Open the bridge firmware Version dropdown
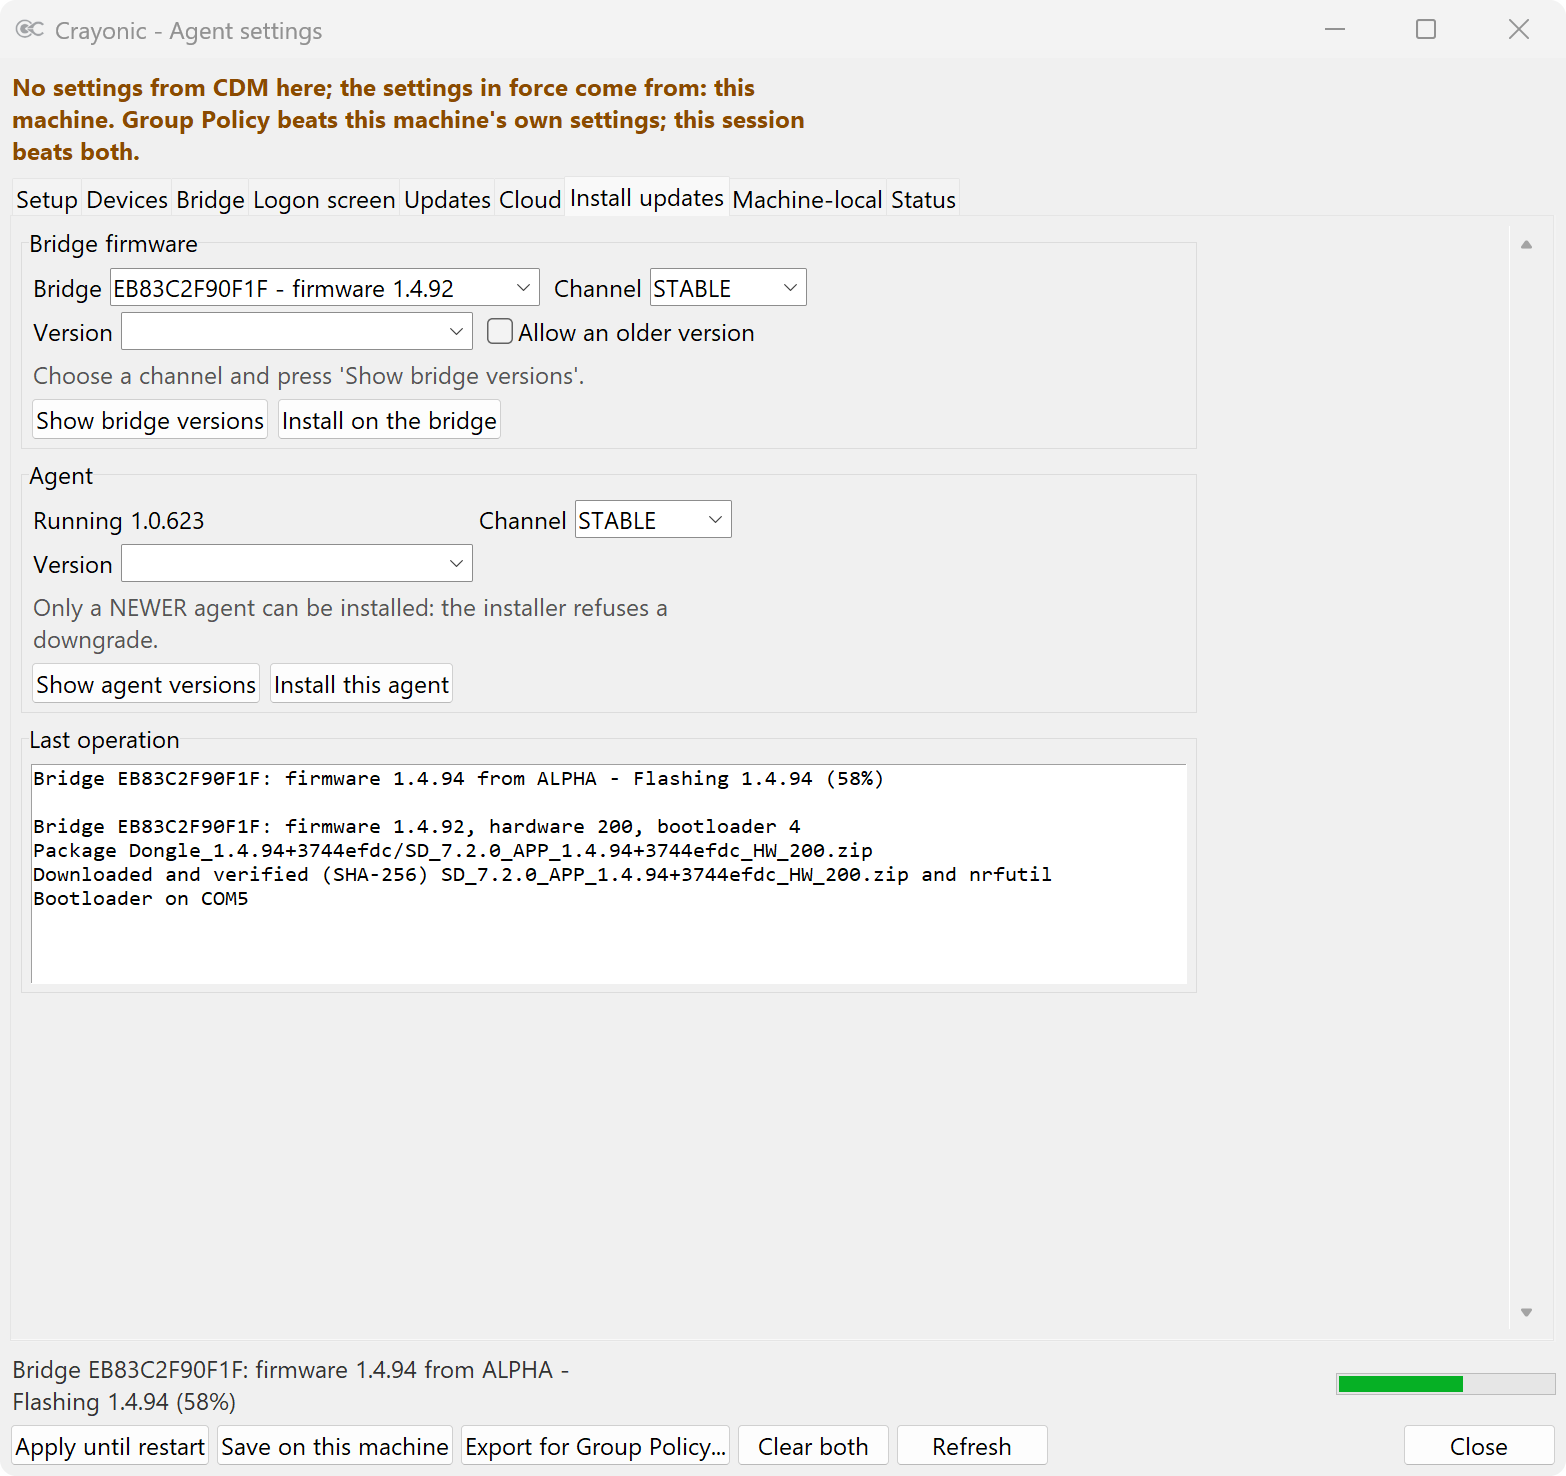Viewport: 1566px width, 1476px height. coord(297,332)
